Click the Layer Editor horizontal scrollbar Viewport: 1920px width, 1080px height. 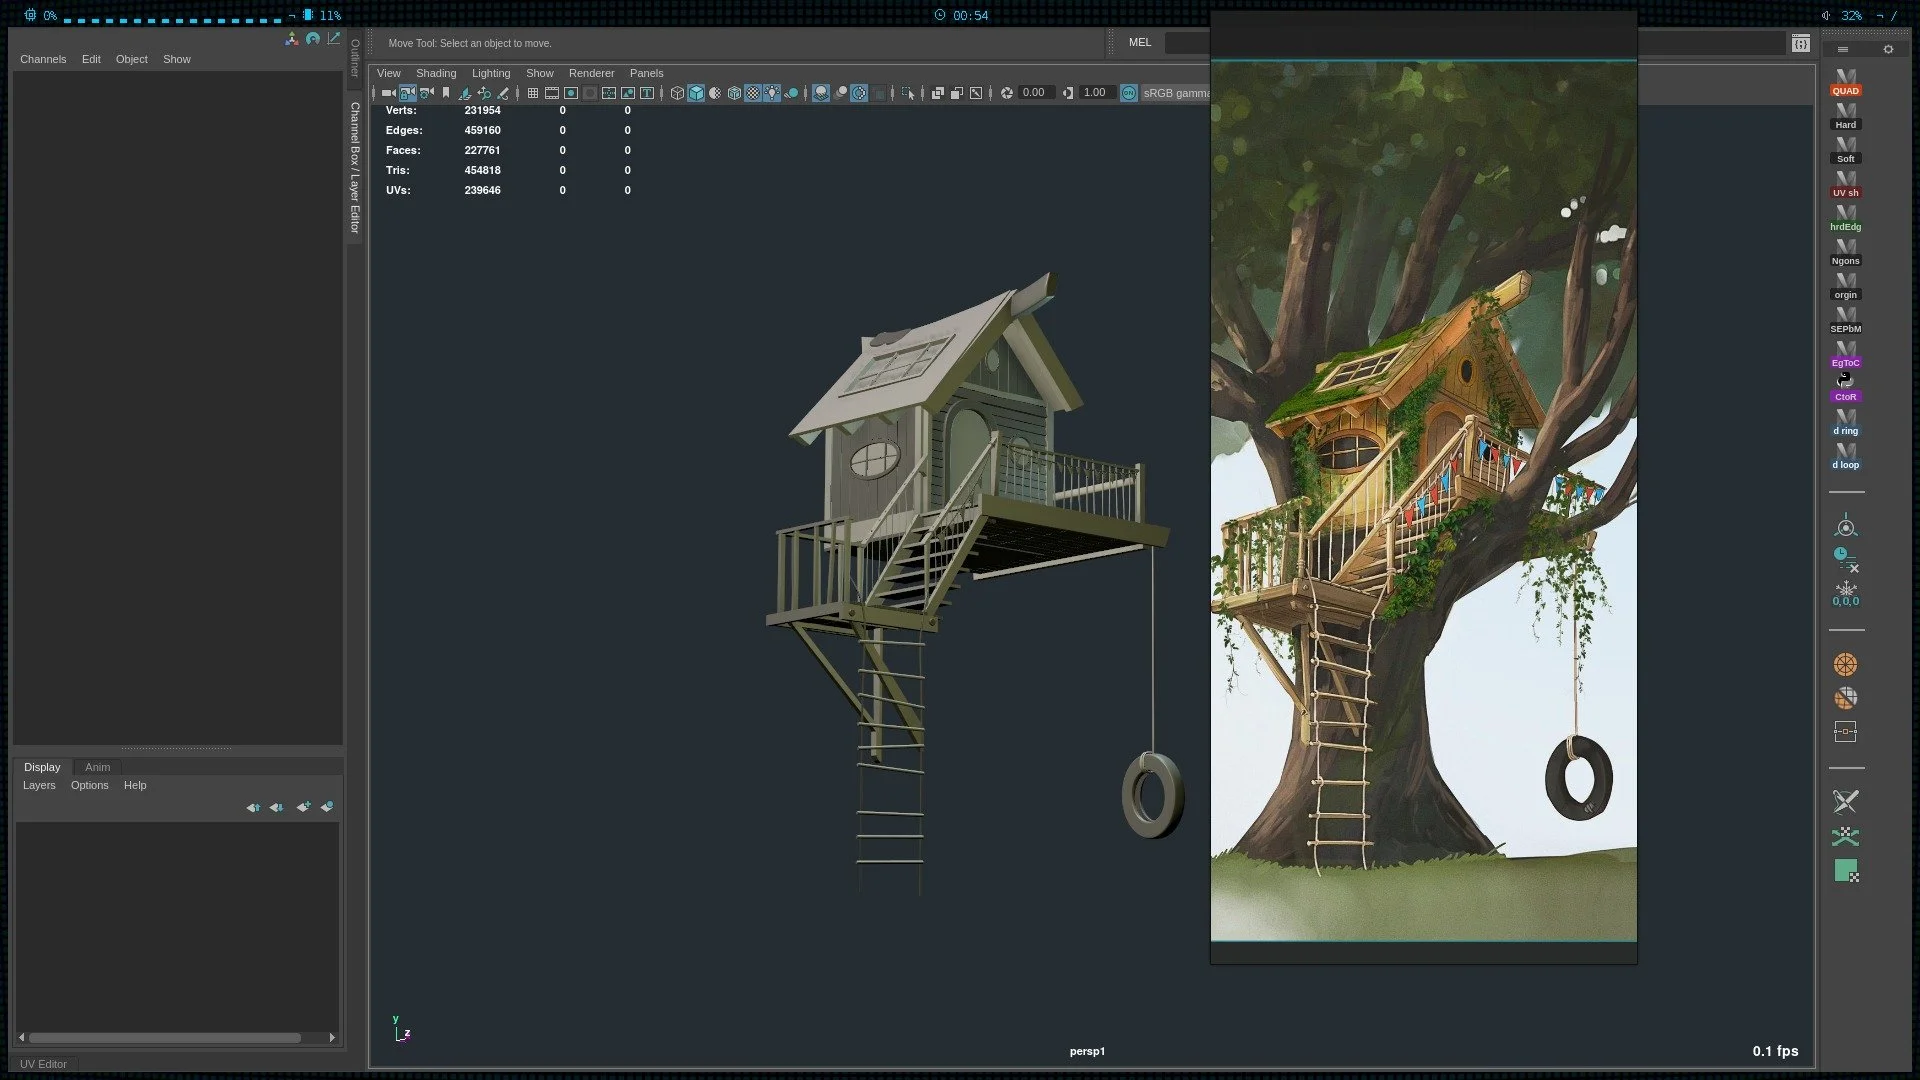click(165, 1038)
